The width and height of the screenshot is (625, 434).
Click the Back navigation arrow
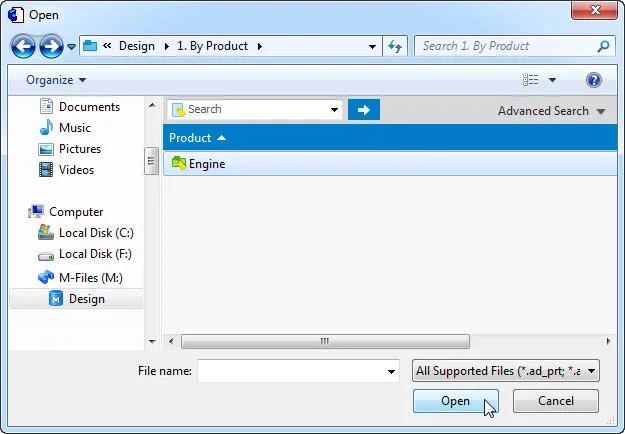[x=23, y=46]
